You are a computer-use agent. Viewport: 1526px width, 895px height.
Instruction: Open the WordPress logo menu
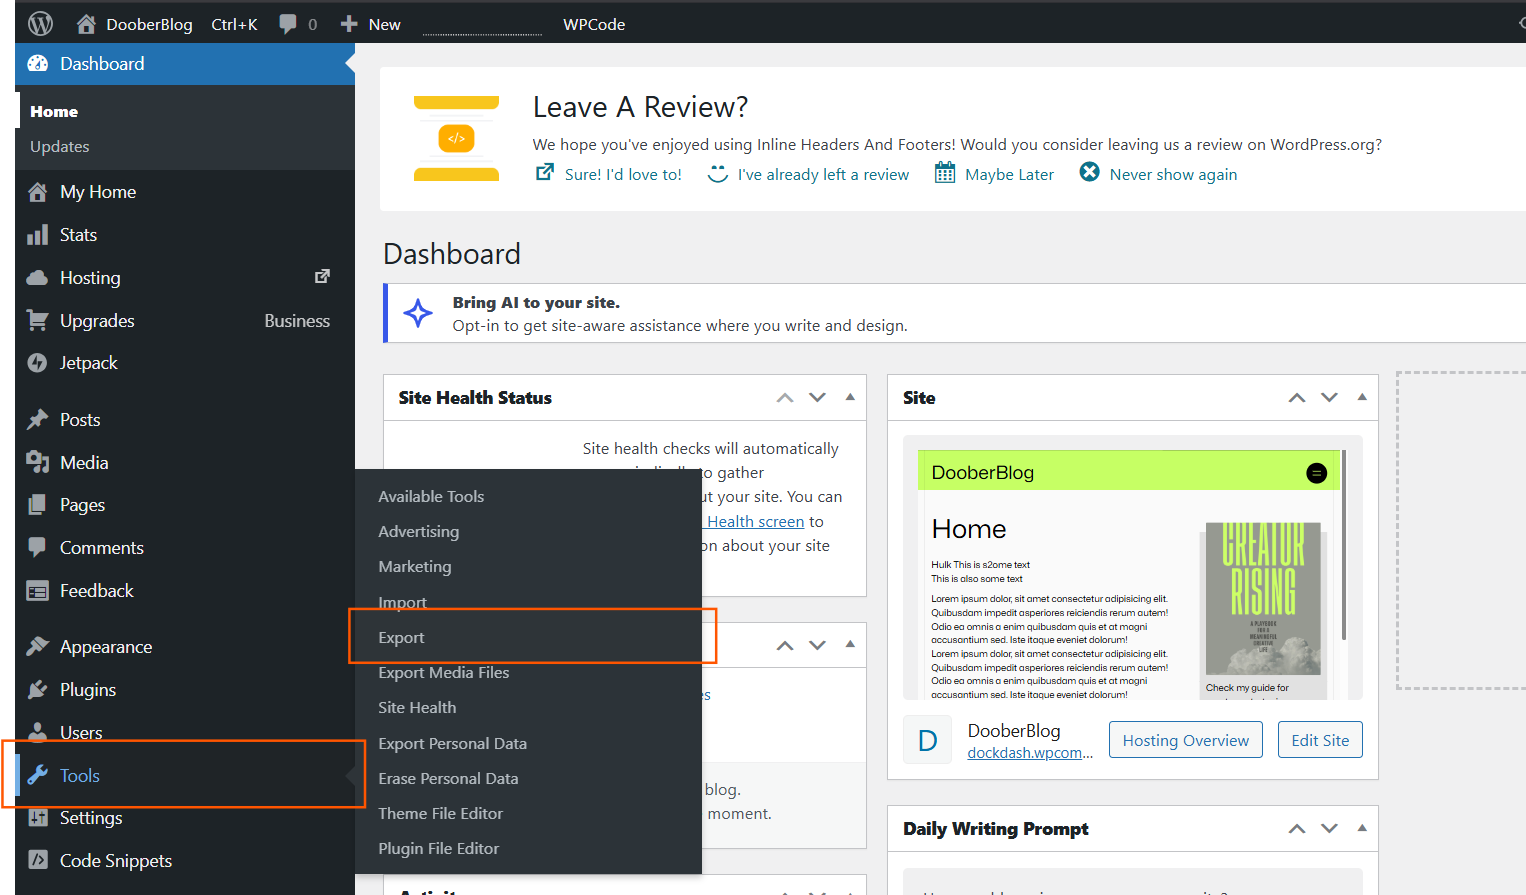pyautogui.click(x=40, y=23)
